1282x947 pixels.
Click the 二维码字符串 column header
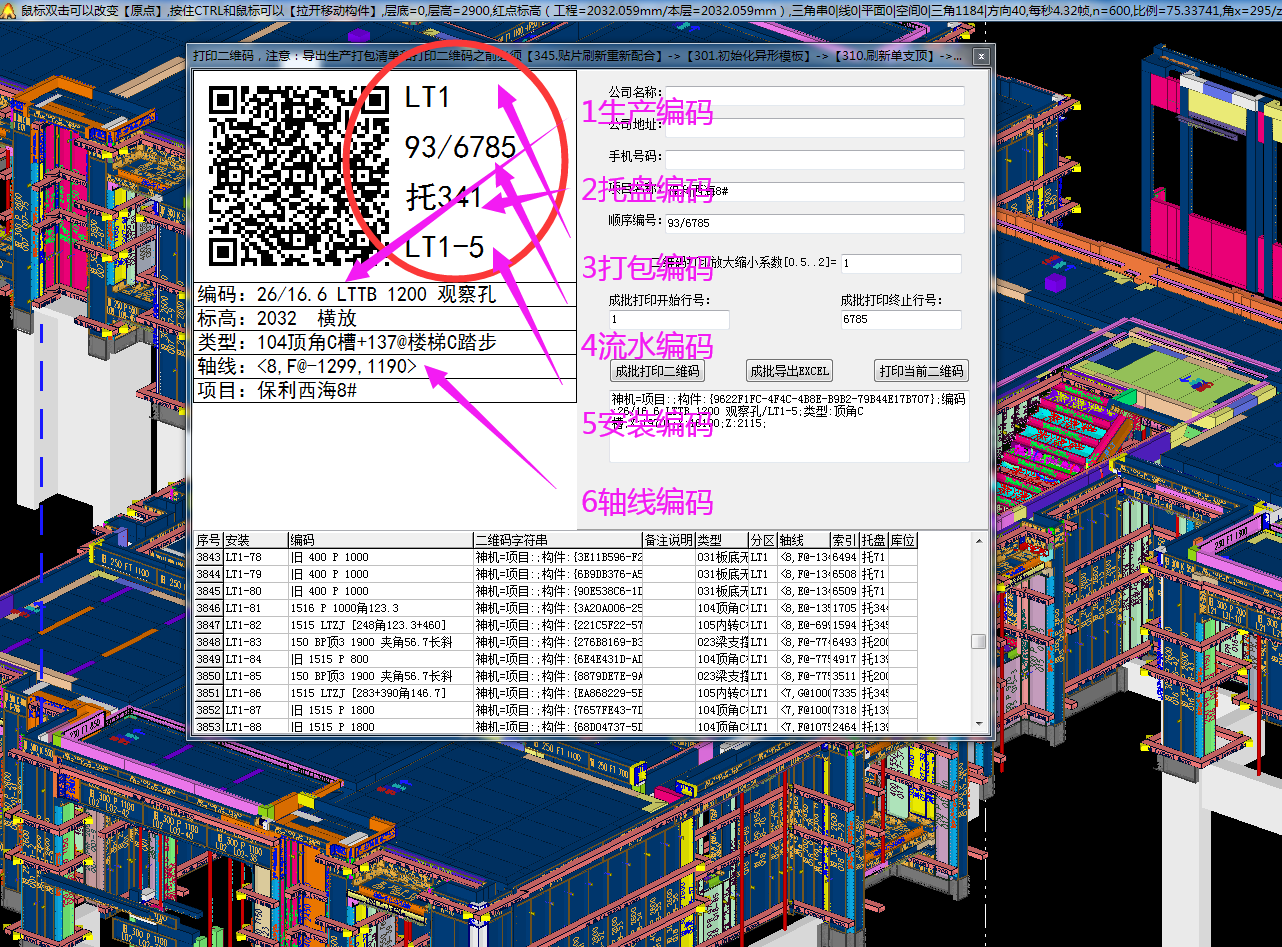(x=557, y=540)
